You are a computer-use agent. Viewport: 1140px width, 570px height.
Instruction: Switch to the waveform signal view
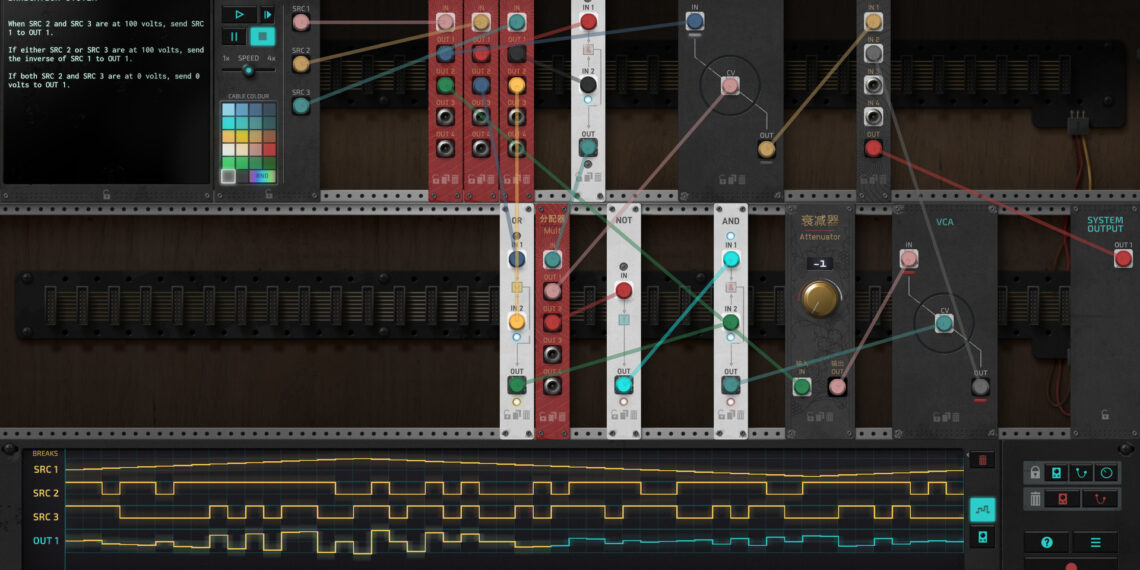point(982,510)
